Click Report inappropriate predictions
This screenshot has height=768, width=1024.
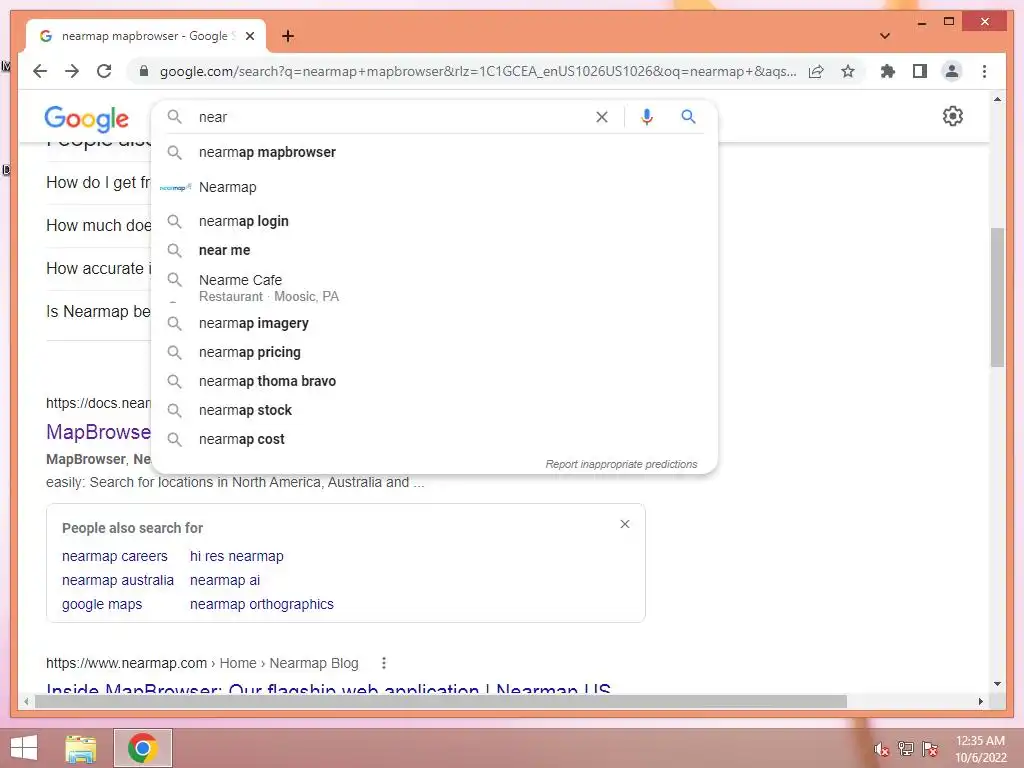(621, 464)
